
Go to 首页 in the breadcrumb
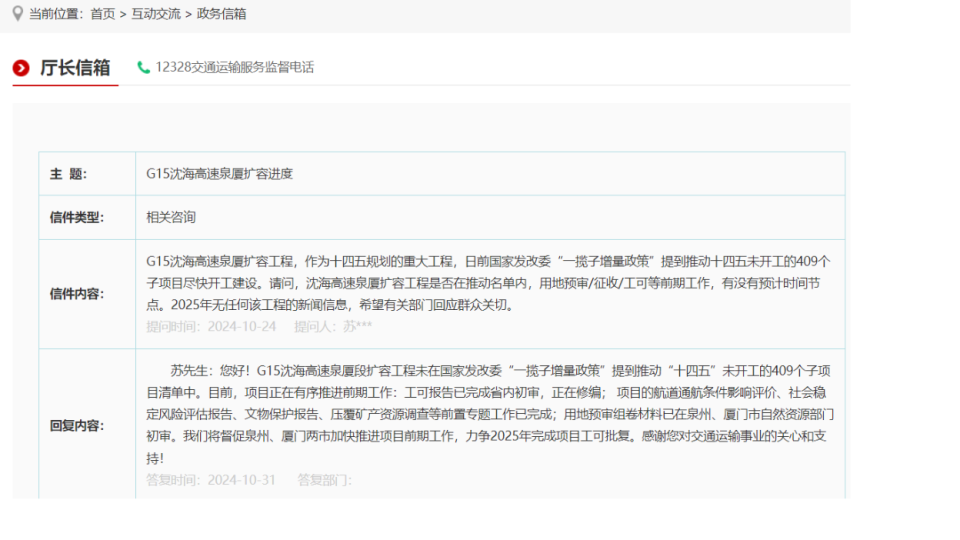click(103, 13)
